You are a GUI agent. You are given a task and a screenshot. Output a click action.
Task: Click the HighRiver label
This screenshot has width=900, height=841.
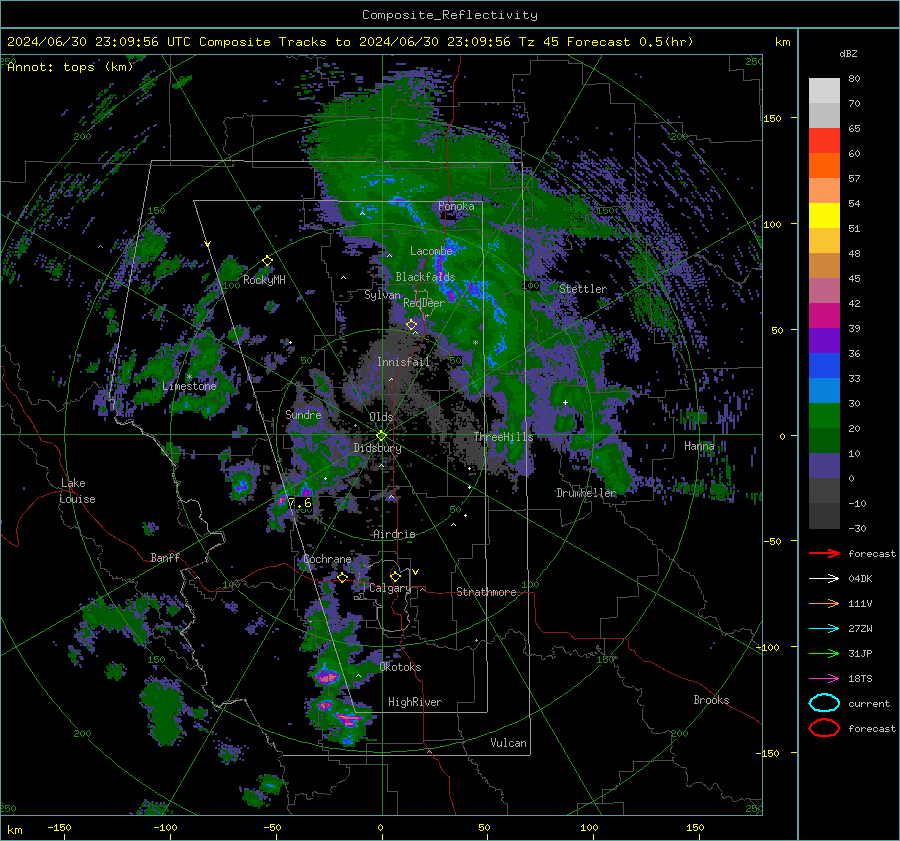click(x=415, y=702)
